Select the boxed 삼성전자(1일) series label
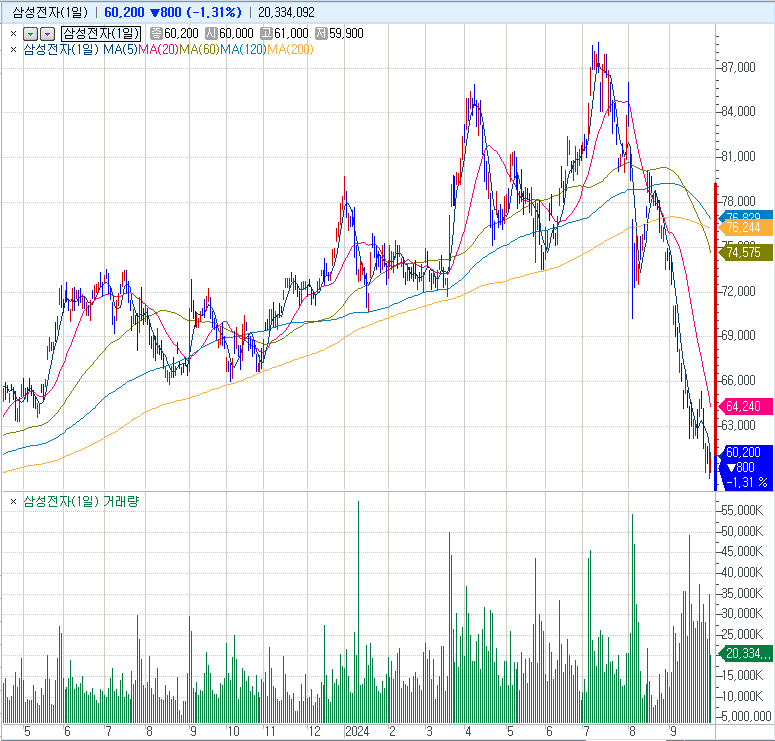Screen dimensions: 775x741 point(101,33)
